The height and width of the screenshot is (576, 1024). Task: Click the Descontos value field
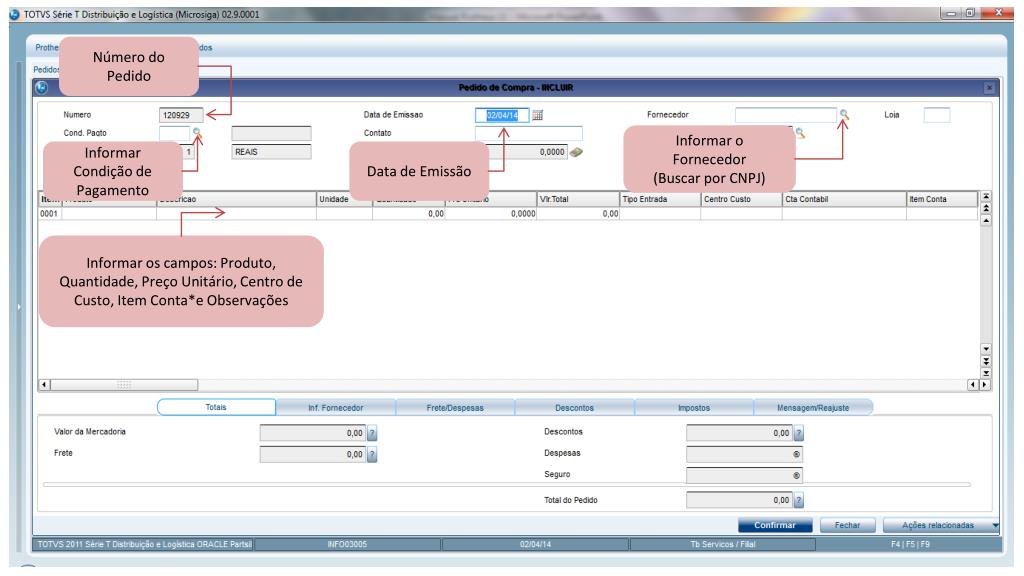pos(739,433)
